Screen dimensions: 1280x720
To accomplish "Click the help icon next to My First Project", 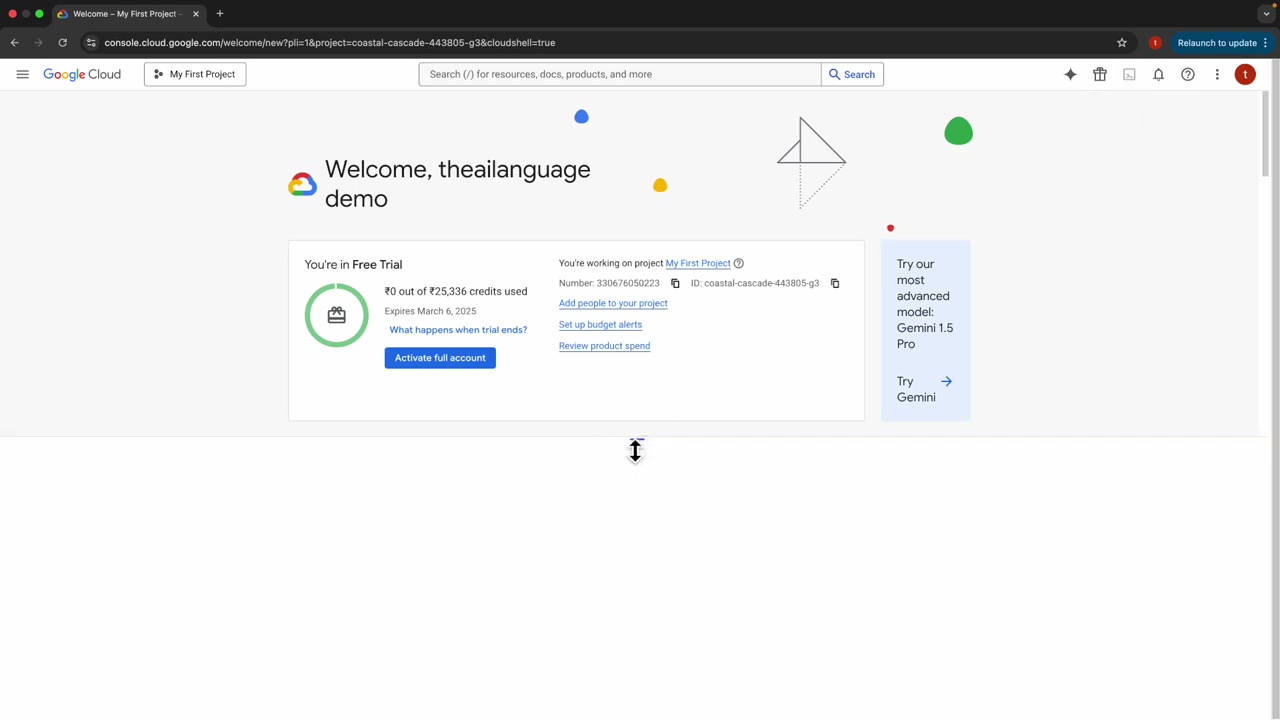I will point(739,263).
